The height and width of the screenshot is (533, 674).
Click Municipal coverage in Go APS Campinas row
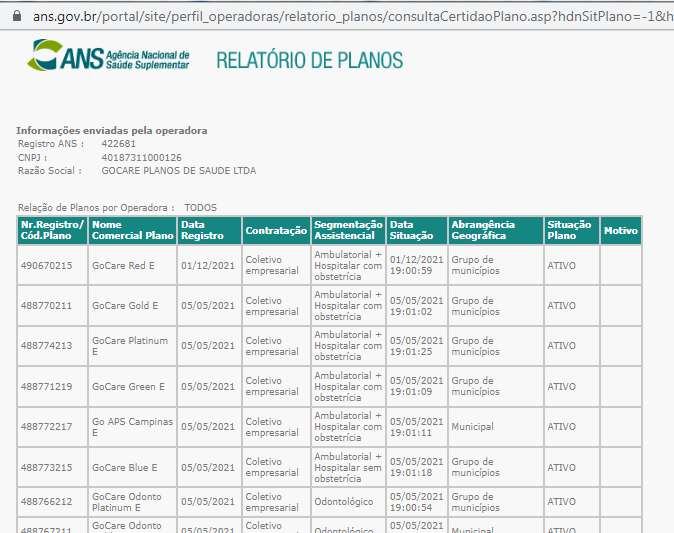point(472,426)
